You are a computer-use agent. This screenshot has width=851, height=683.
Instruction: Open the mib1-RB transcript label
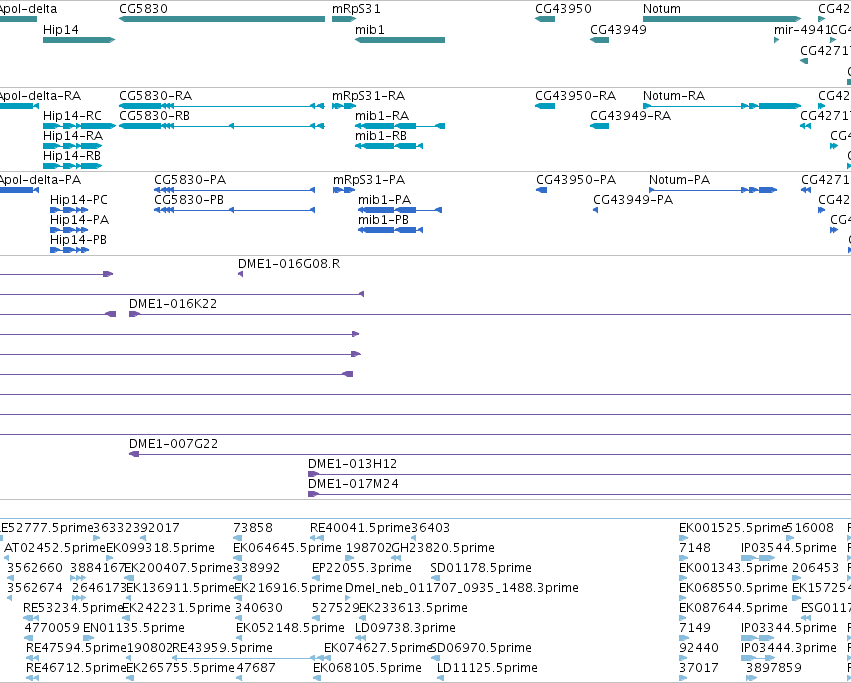pyautogui.click(x=381, y=136)
